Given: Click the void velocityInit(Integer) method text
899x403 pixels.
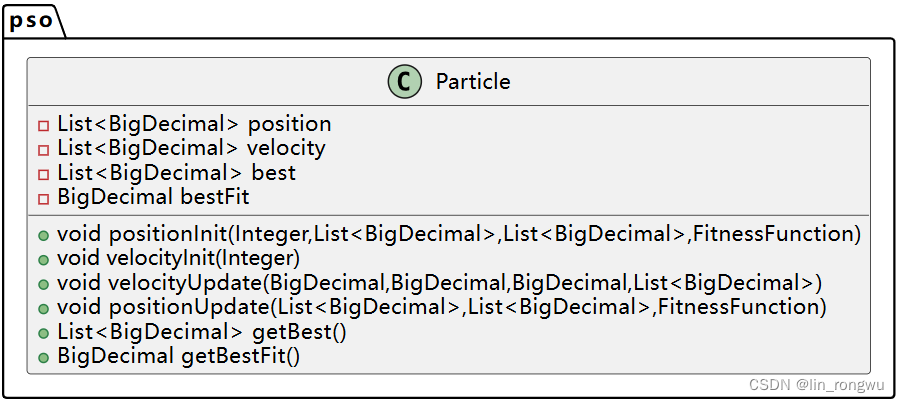Looking at the screenshot, I should (x=178, y=259).
